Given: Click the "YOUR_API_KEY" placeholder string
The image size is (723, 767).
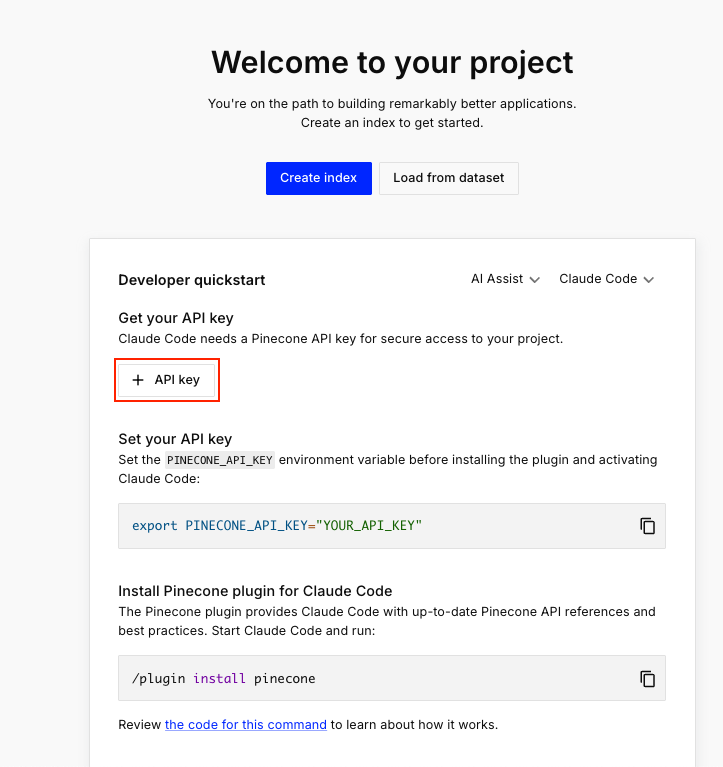Looking at the screenshot, I should pos(370,526).
